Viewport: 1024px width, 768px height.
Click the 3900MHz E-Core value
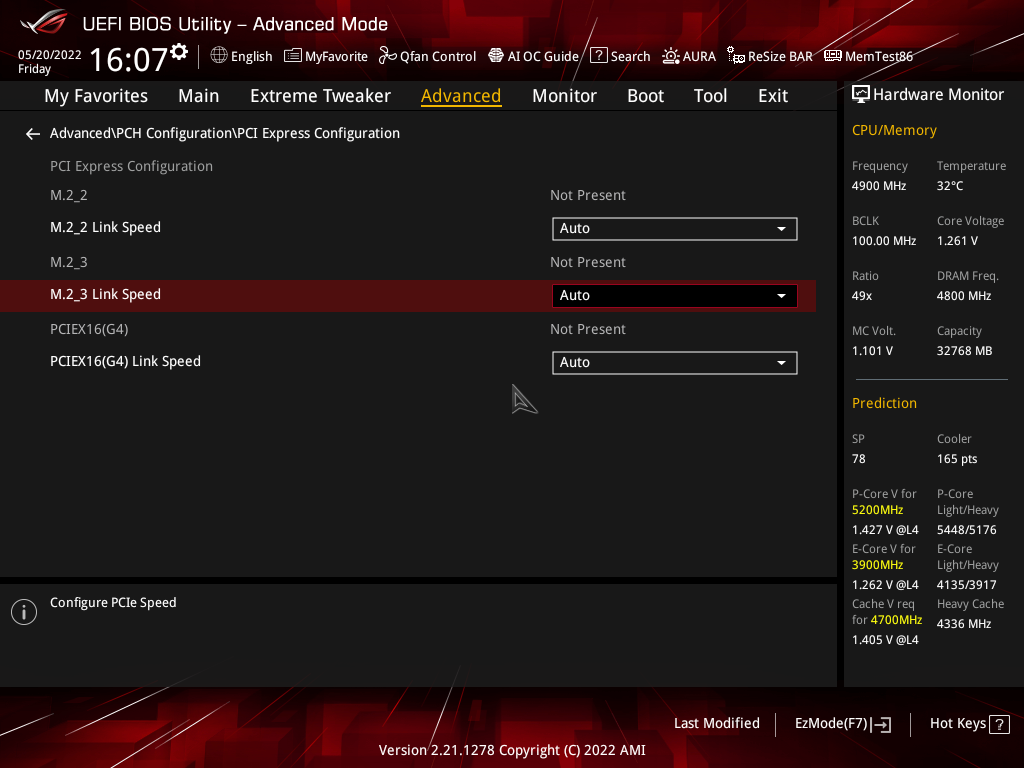(x=877, y=565)
